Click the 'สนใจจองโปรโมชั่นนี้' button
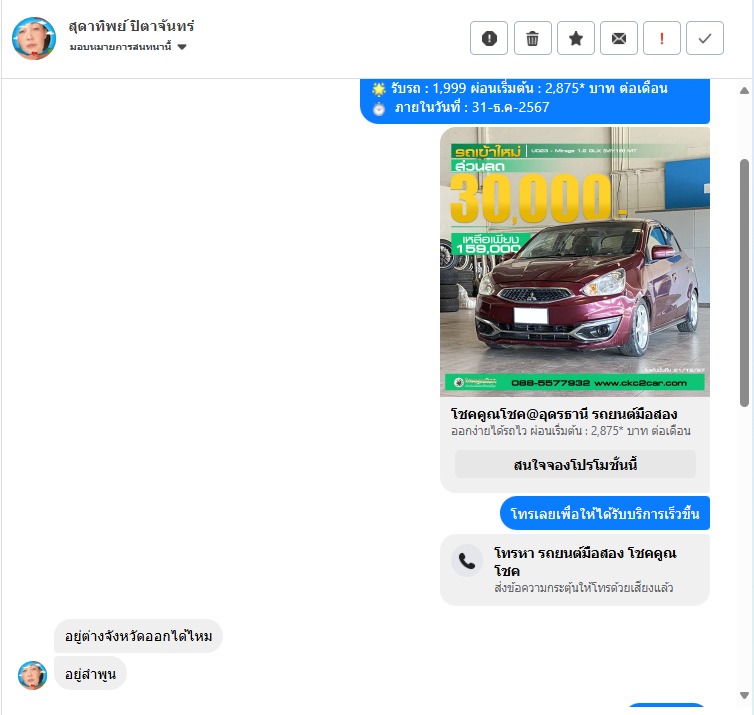 [x=575, y=464]
